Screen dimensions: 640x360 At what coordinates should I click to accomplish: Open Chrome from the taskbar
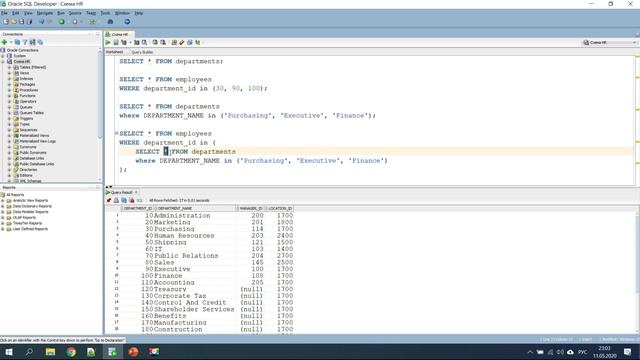71,352
